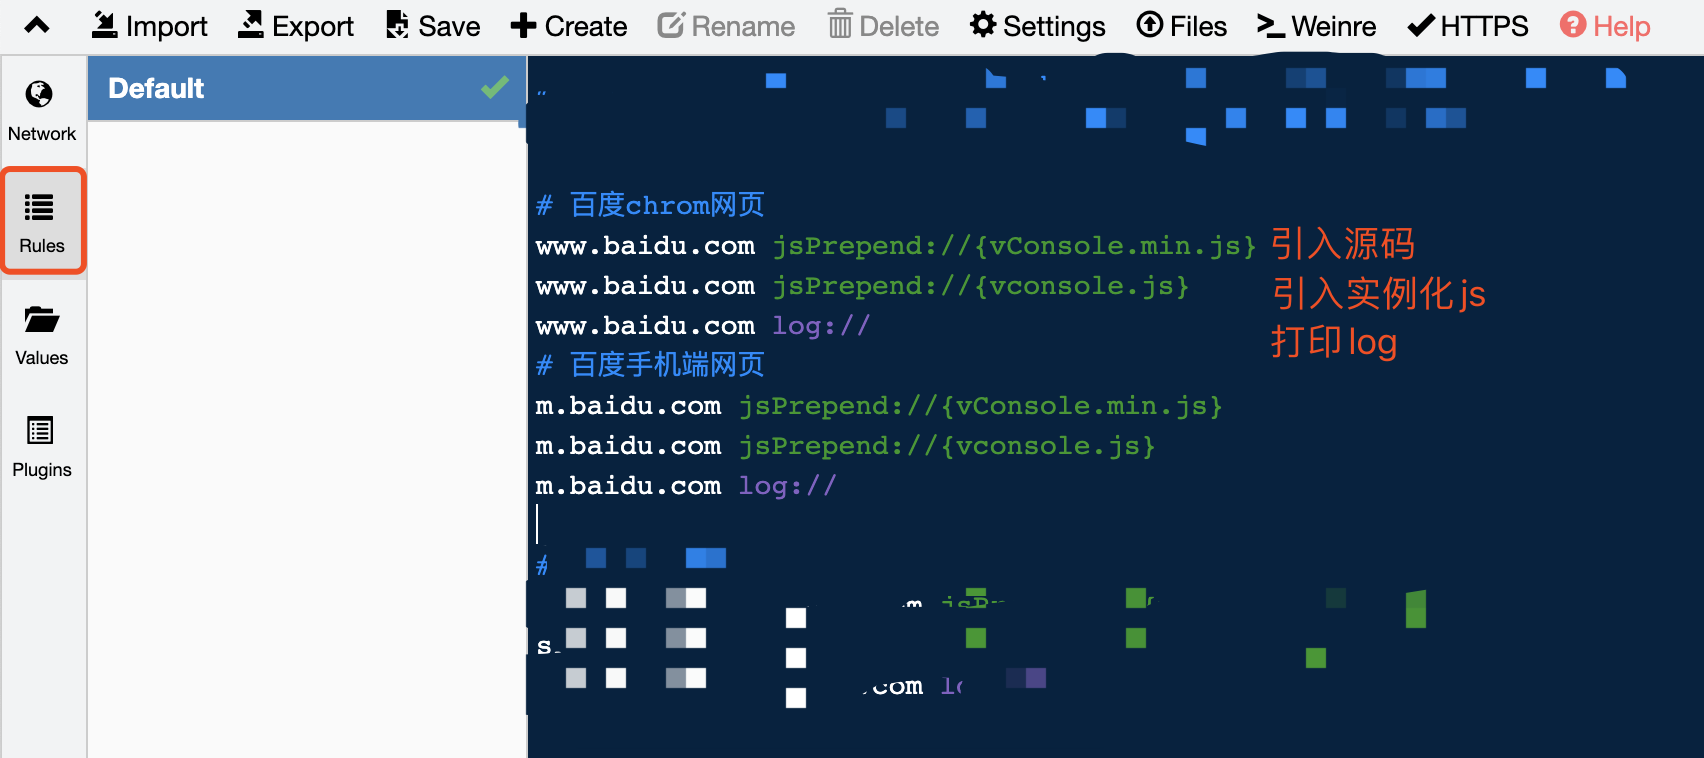Click the www.baidu.com log rule line
1704x758 pixels.
pos(700,325)
